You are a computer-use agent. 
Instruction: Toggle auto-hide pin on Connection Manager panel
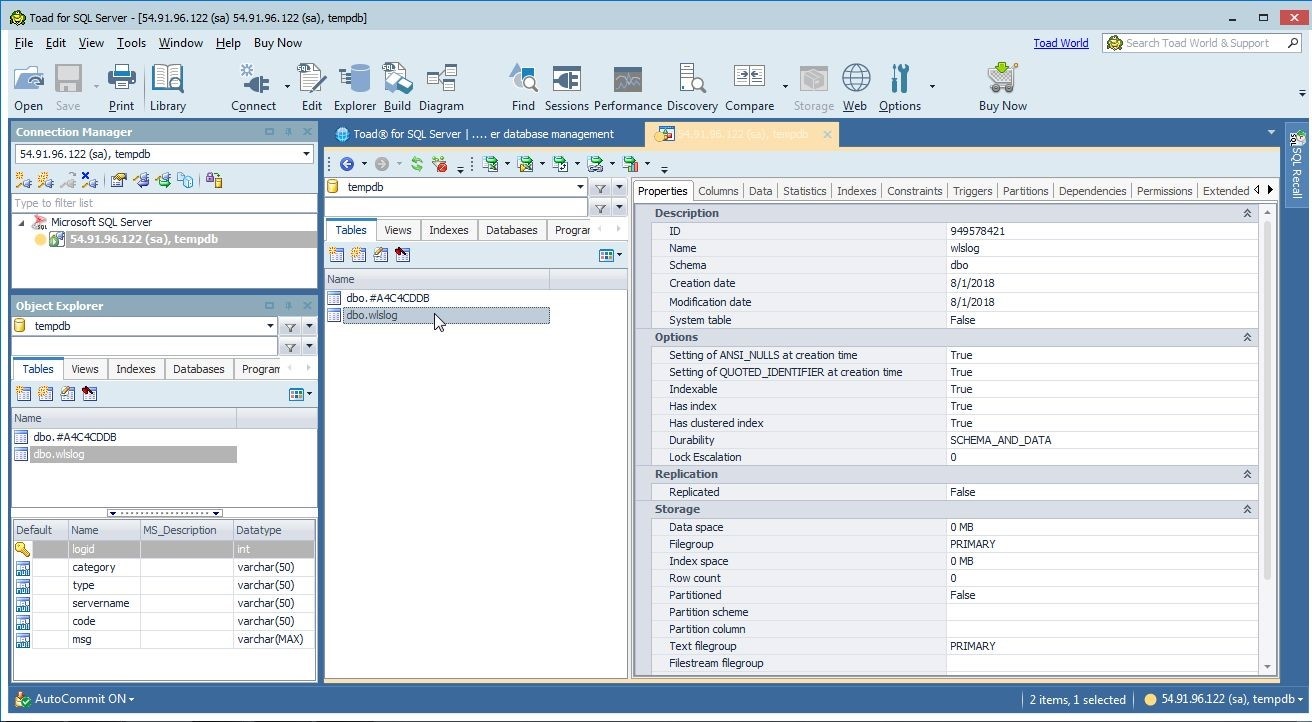click(288, 132)
